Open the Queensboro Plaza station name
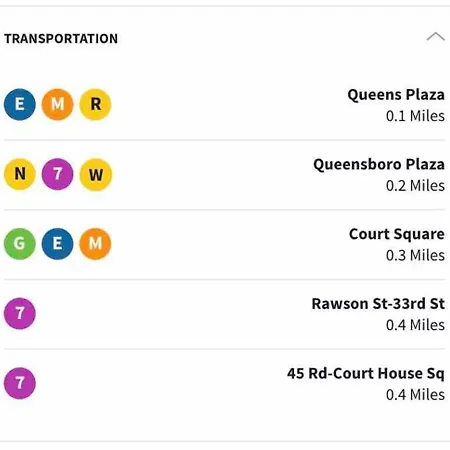The height and width of the screenshot is (450, 450). (379, 165)
